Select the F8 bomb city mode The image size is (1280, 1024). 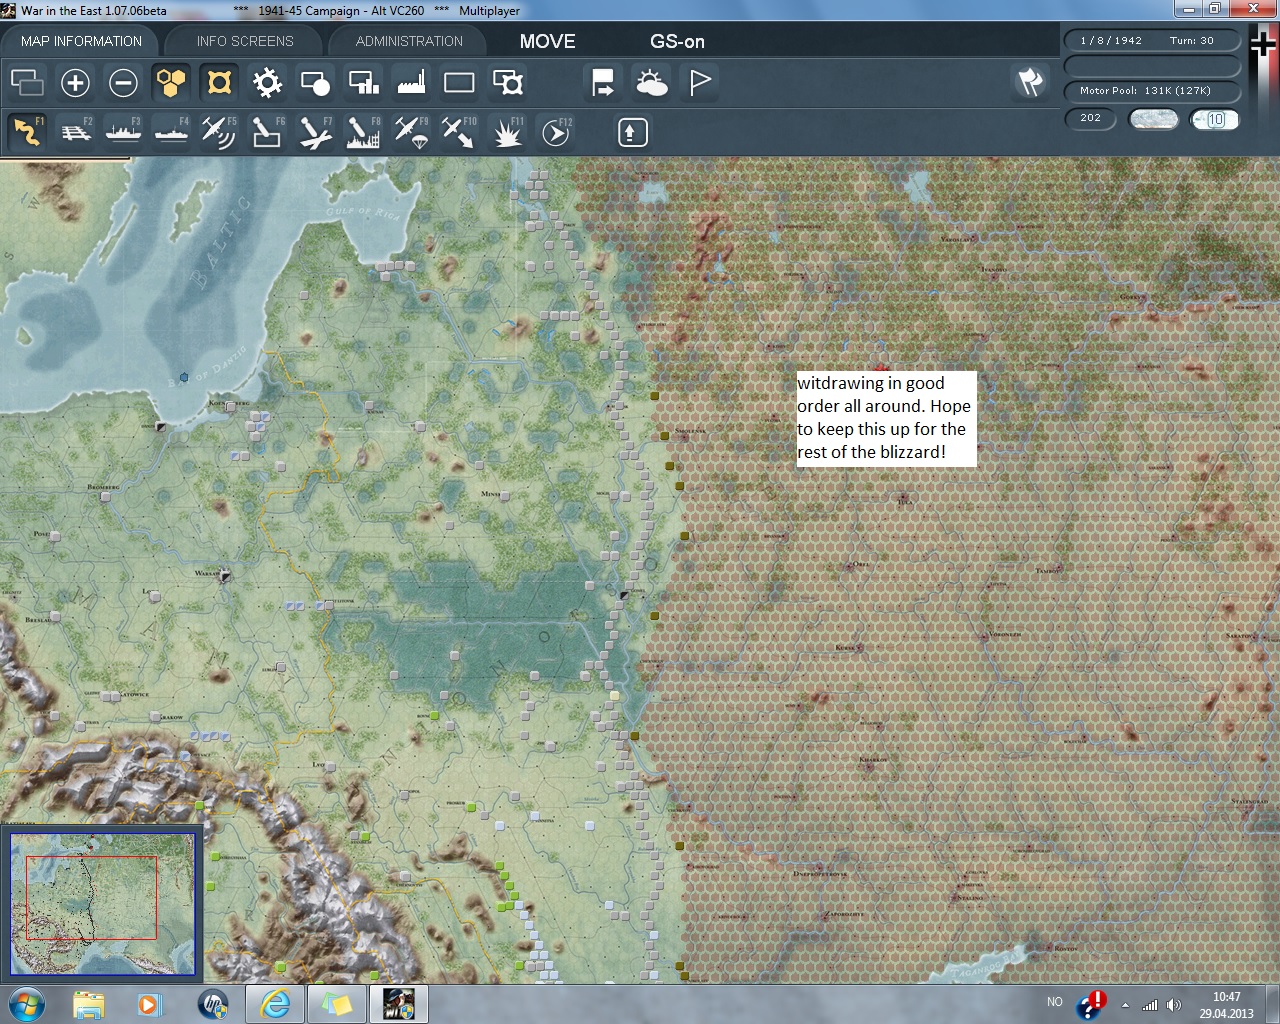362,132
